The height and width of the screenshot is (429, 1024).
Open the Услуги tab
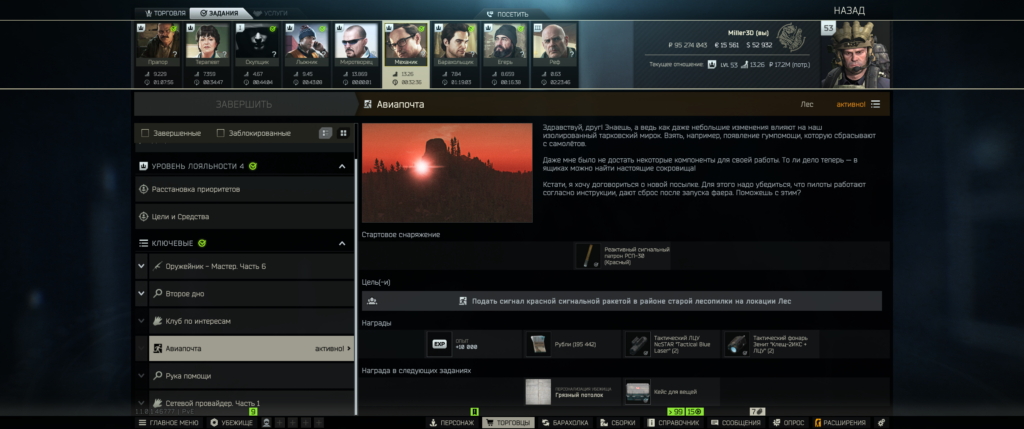272,13
